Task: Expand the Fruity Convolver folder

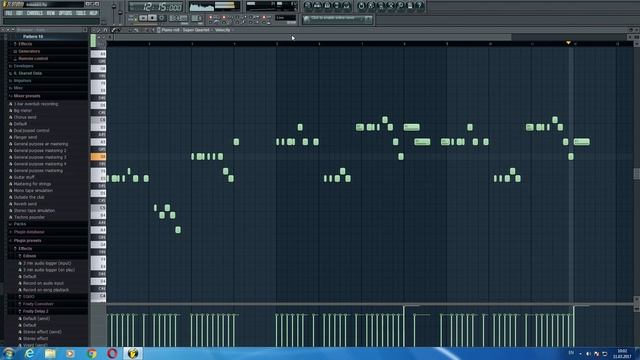Action: (x=38, y=304)
